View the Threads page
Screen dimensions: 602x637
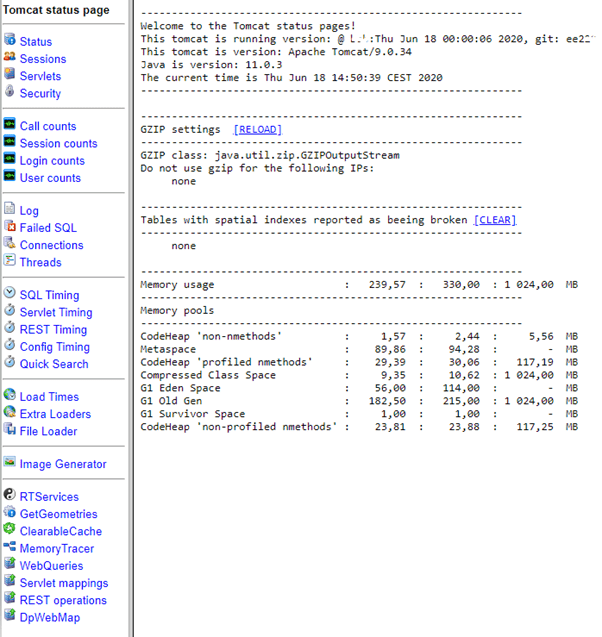40,262
